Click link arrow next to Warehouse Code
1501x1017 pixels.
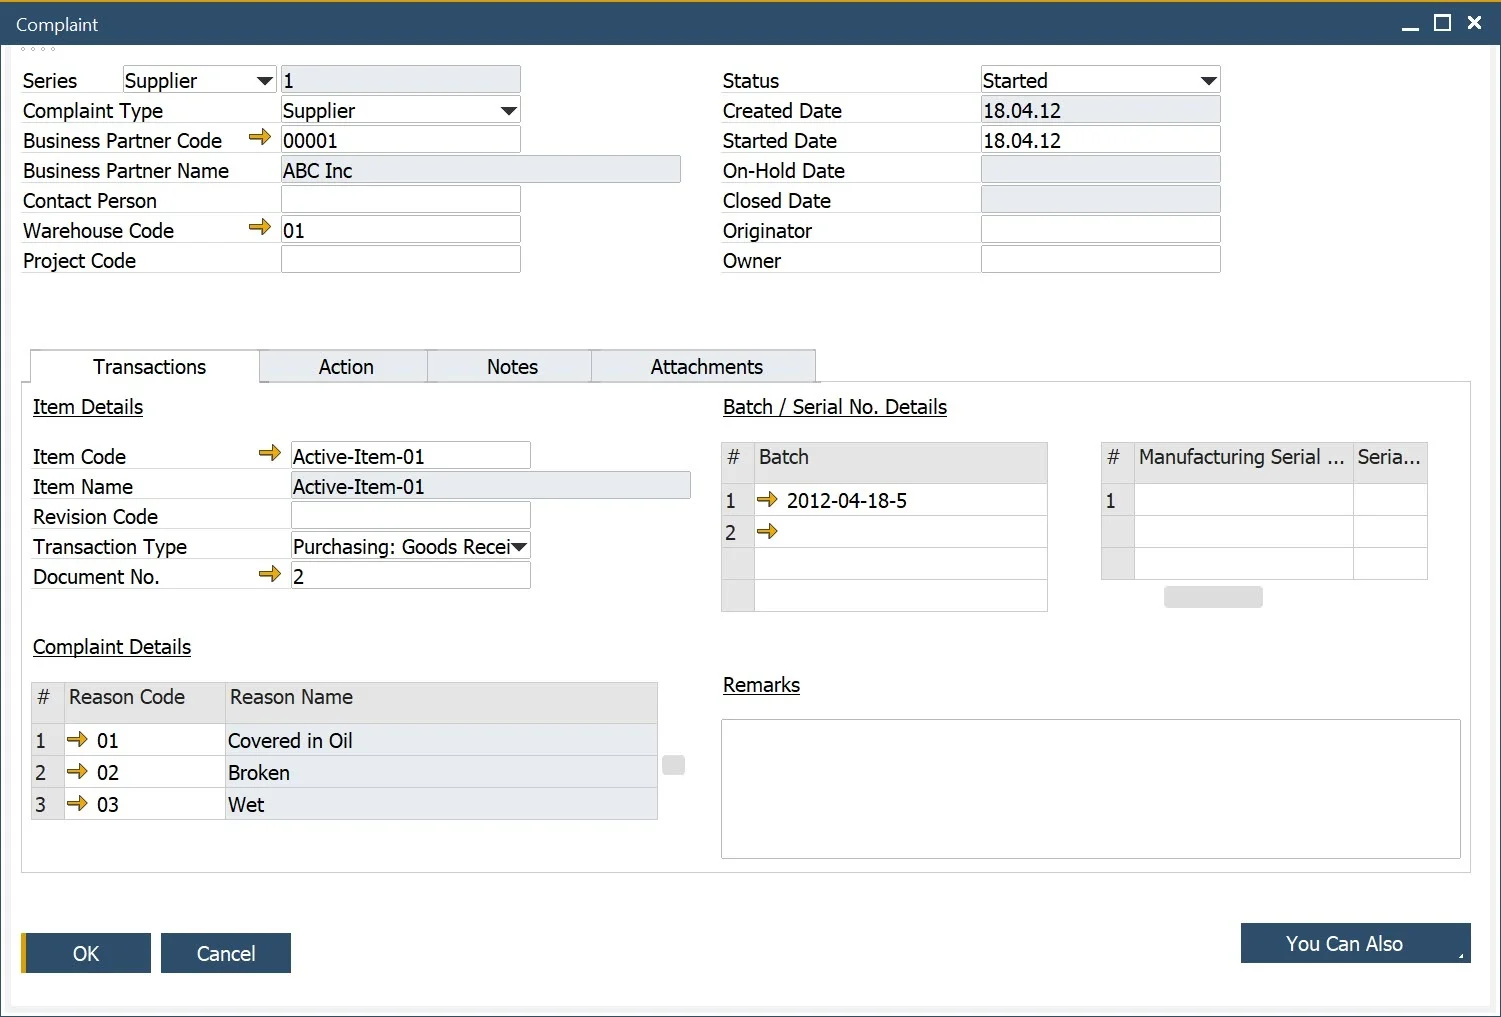[260, 227]
